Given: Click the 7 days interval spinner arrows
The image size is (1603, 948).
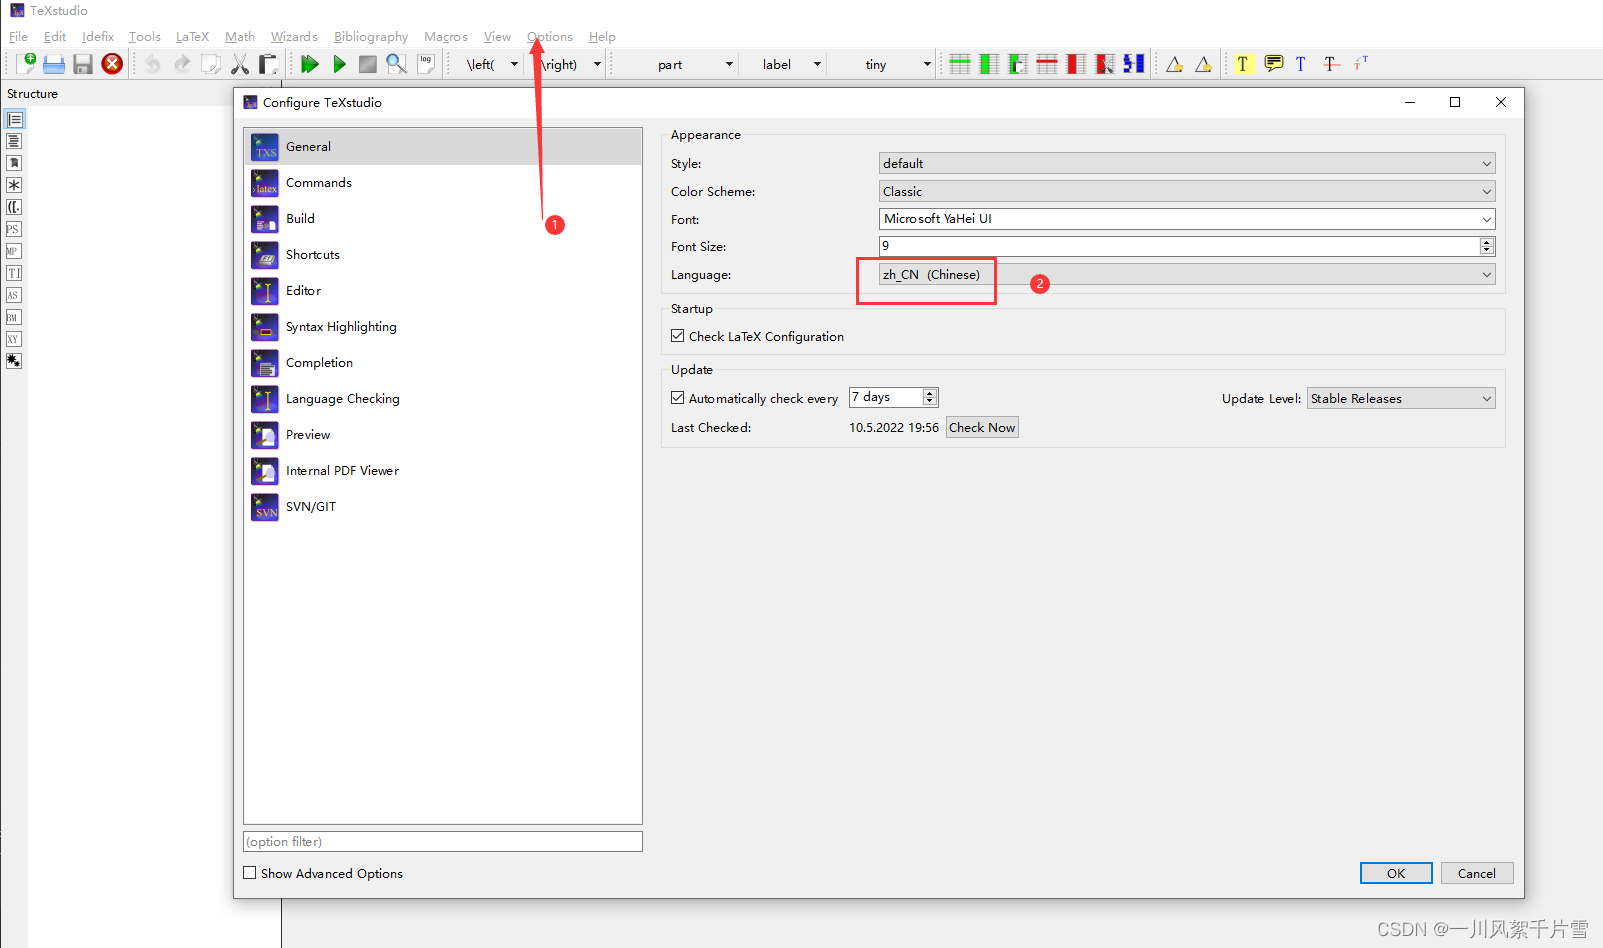Looking at the screenshot, I should click(x=930, y=397).
